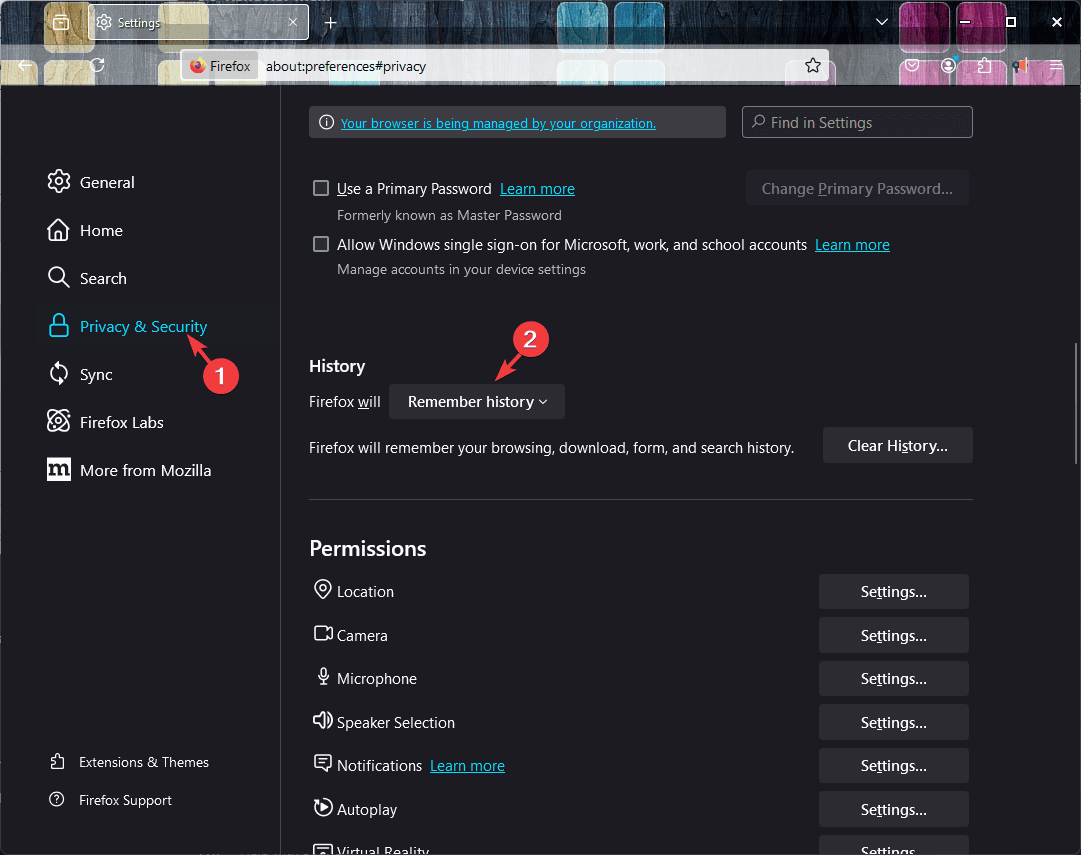Open the application hamburger menu

click(x=1055, y=66)
